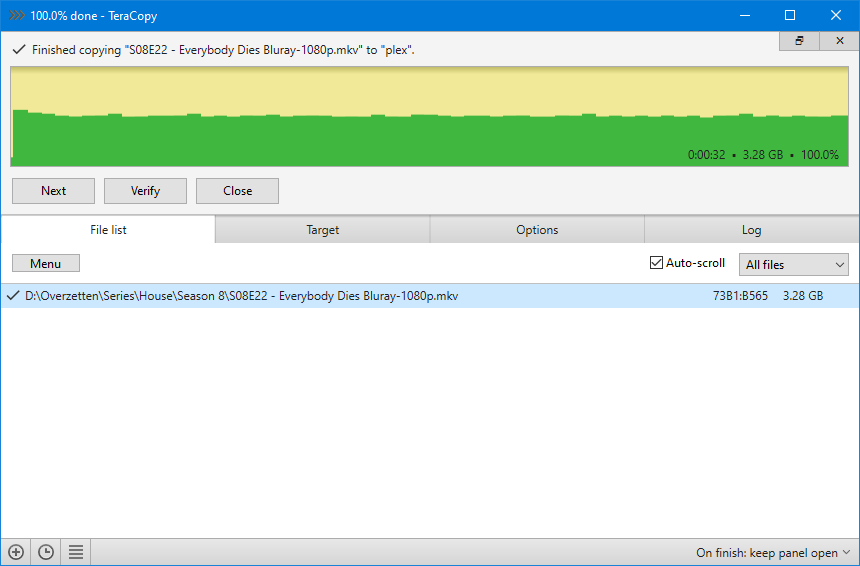Uncheck the Auto-scroll checkbox

tap(656, 263)
